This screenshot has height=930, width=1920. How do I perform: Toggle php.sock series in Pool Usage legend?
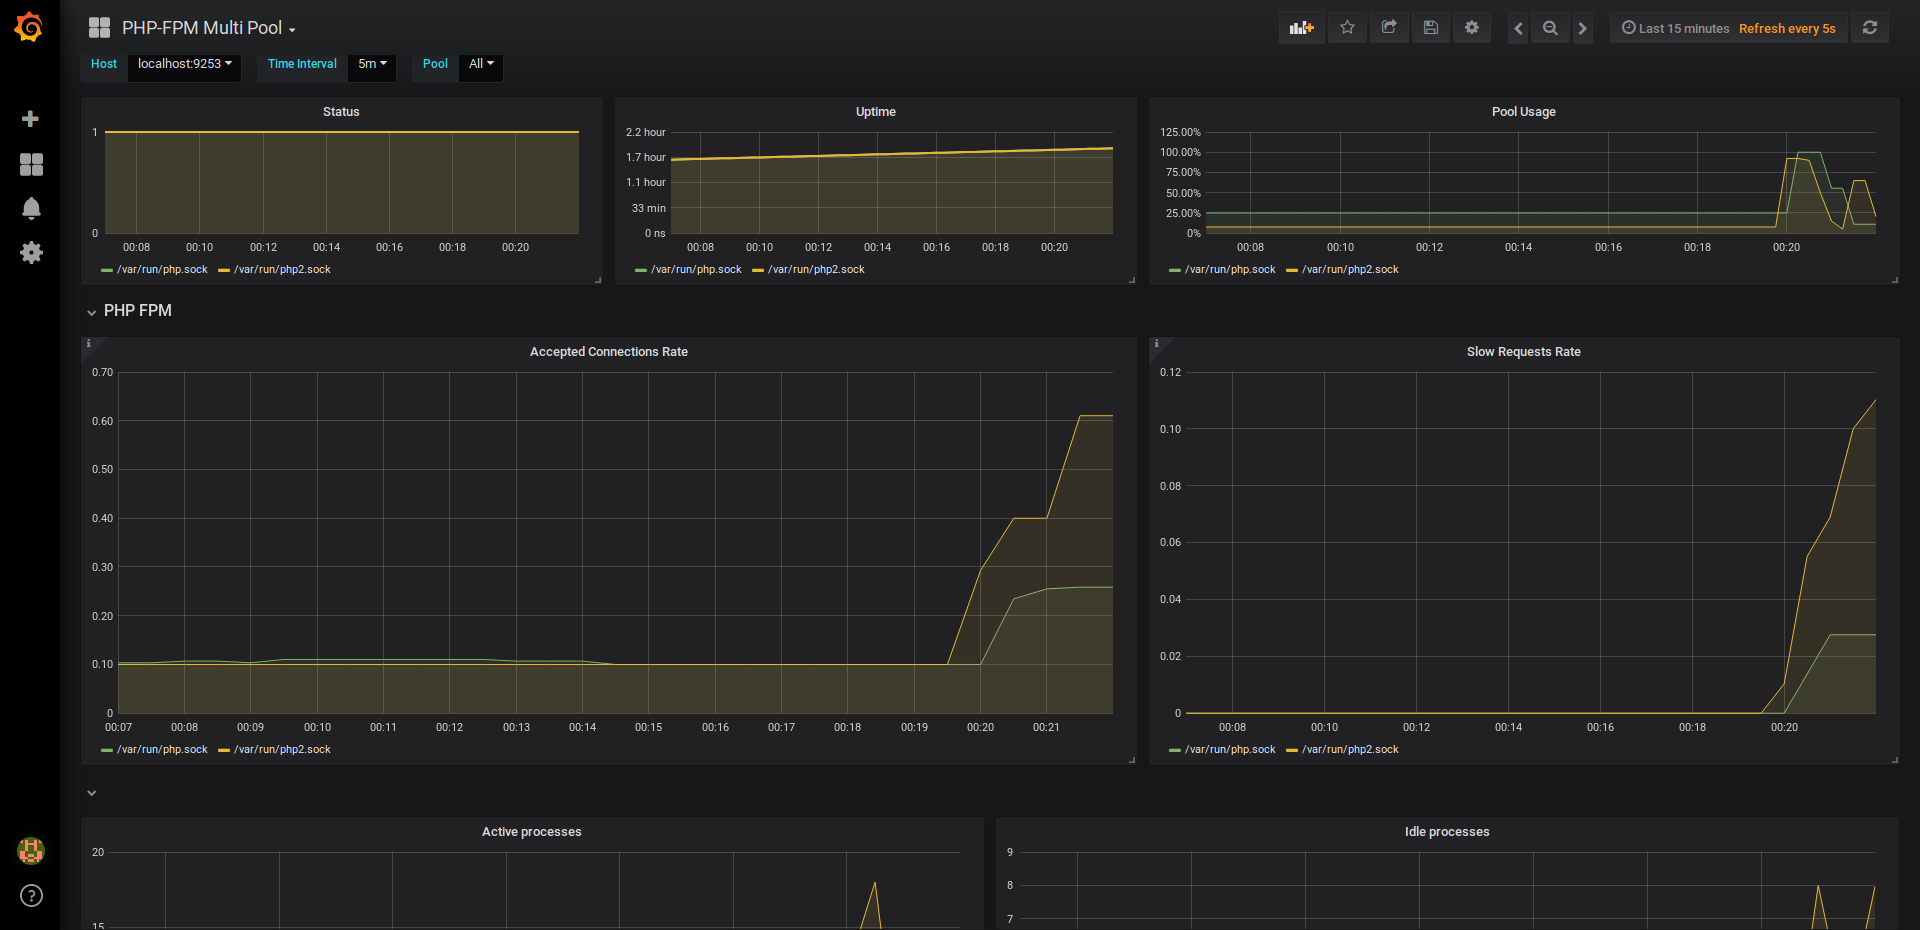click(1230, 270)
